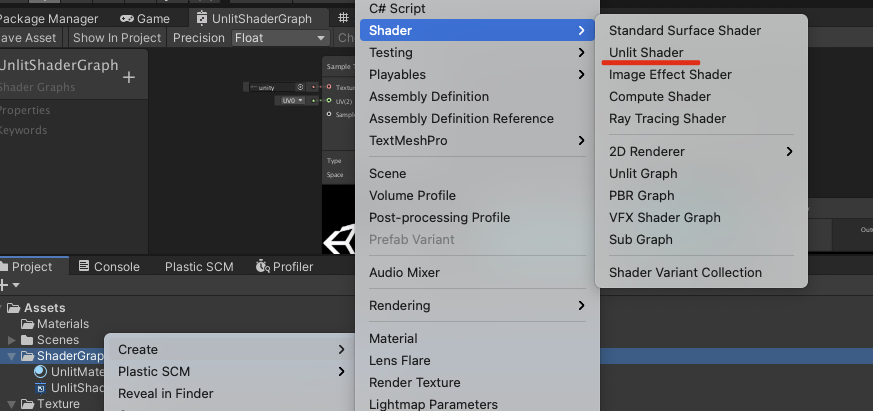Viewport: 873px width, 411px height.
Task: Open the Materials folder
Action: 62,324
